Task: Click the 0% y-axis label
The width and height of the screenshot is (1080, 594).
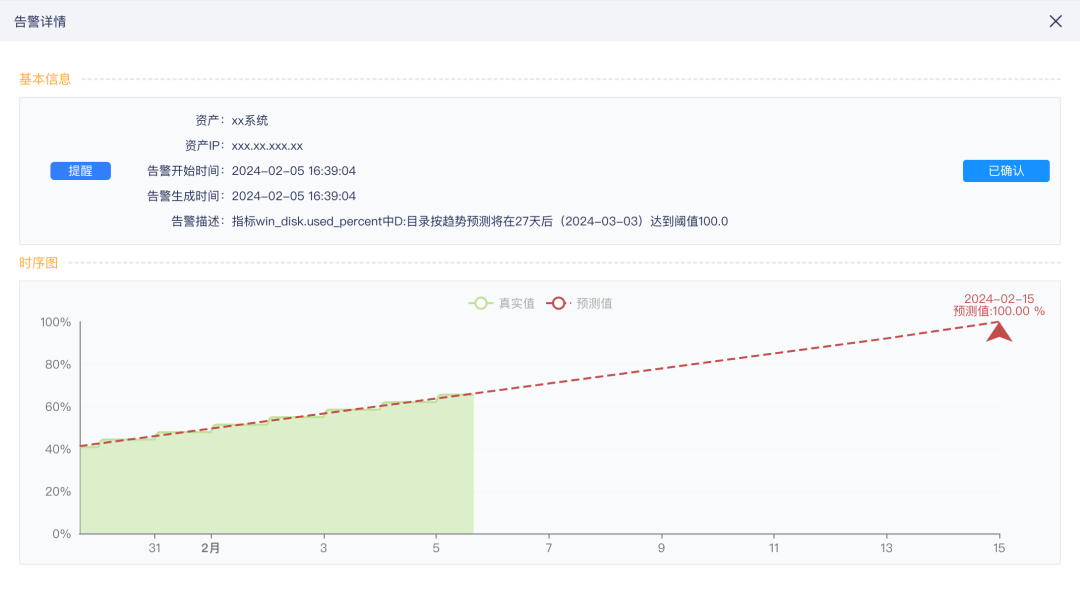Action: (61, 534)
